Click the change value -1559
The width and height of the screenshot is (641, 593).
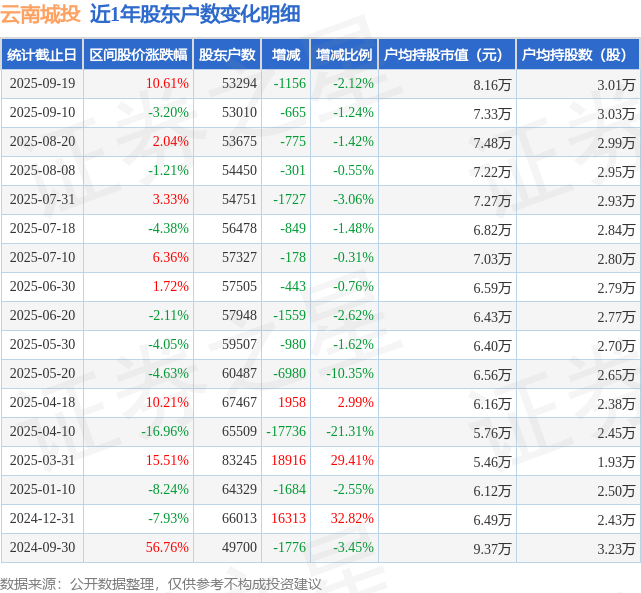click(290, 316)
